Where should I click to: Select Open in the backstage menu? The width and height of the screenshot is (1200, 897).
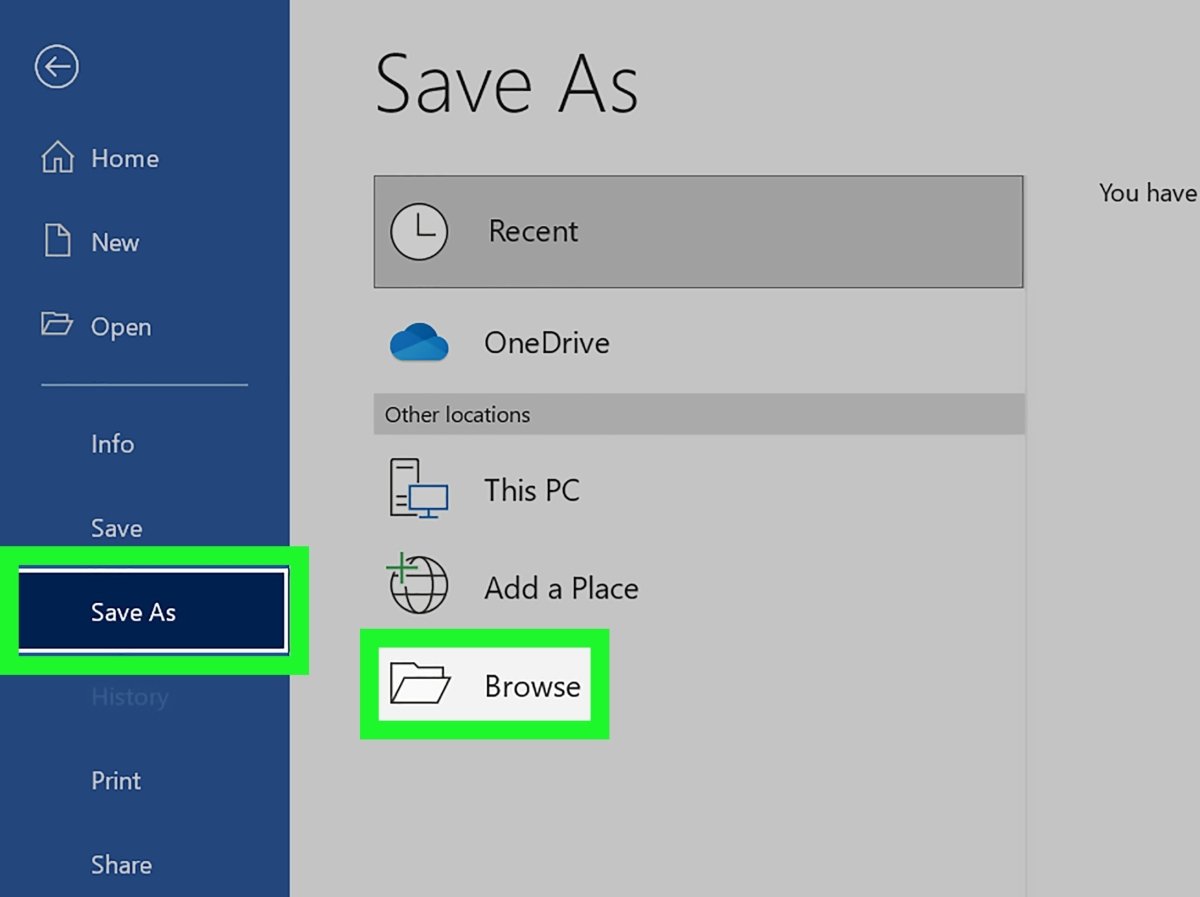(x=121, y=327)
